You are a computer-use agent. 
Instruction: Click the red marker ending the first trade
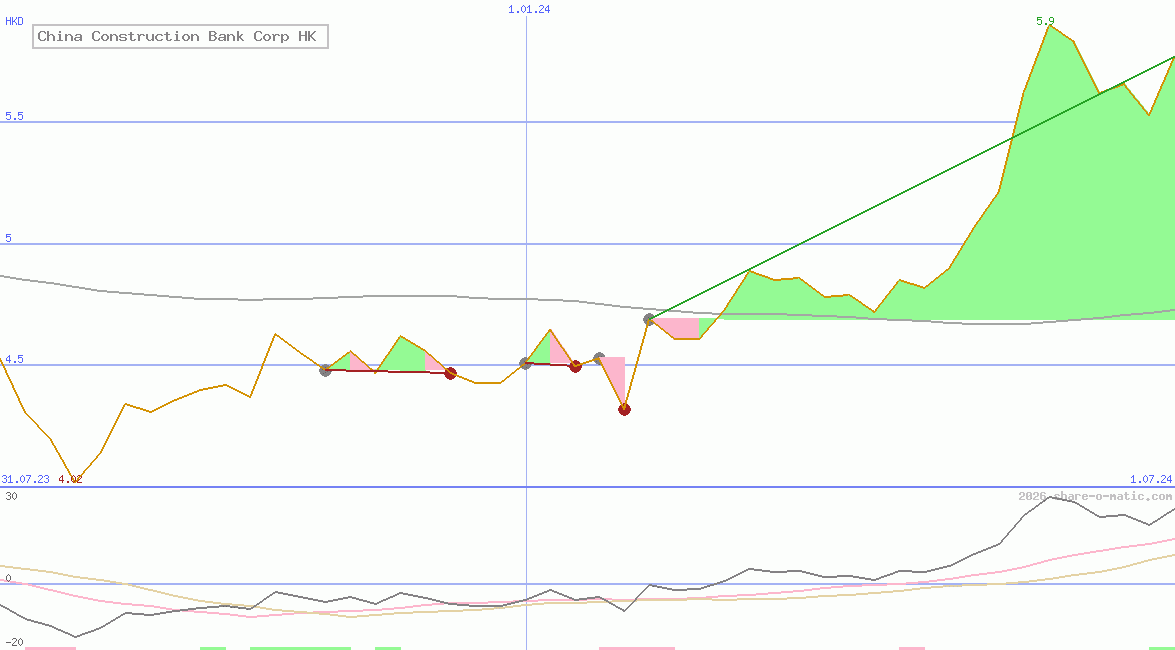click(x=450, y=373)
